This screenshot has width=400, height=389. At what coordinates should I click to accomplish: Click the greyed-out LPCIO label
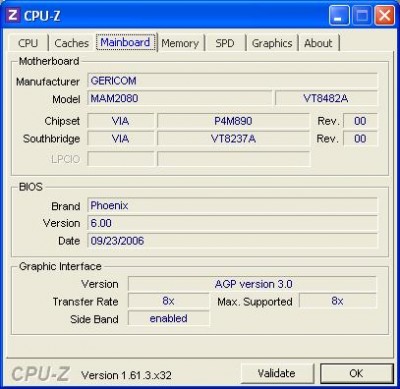[x=66, y=159]
